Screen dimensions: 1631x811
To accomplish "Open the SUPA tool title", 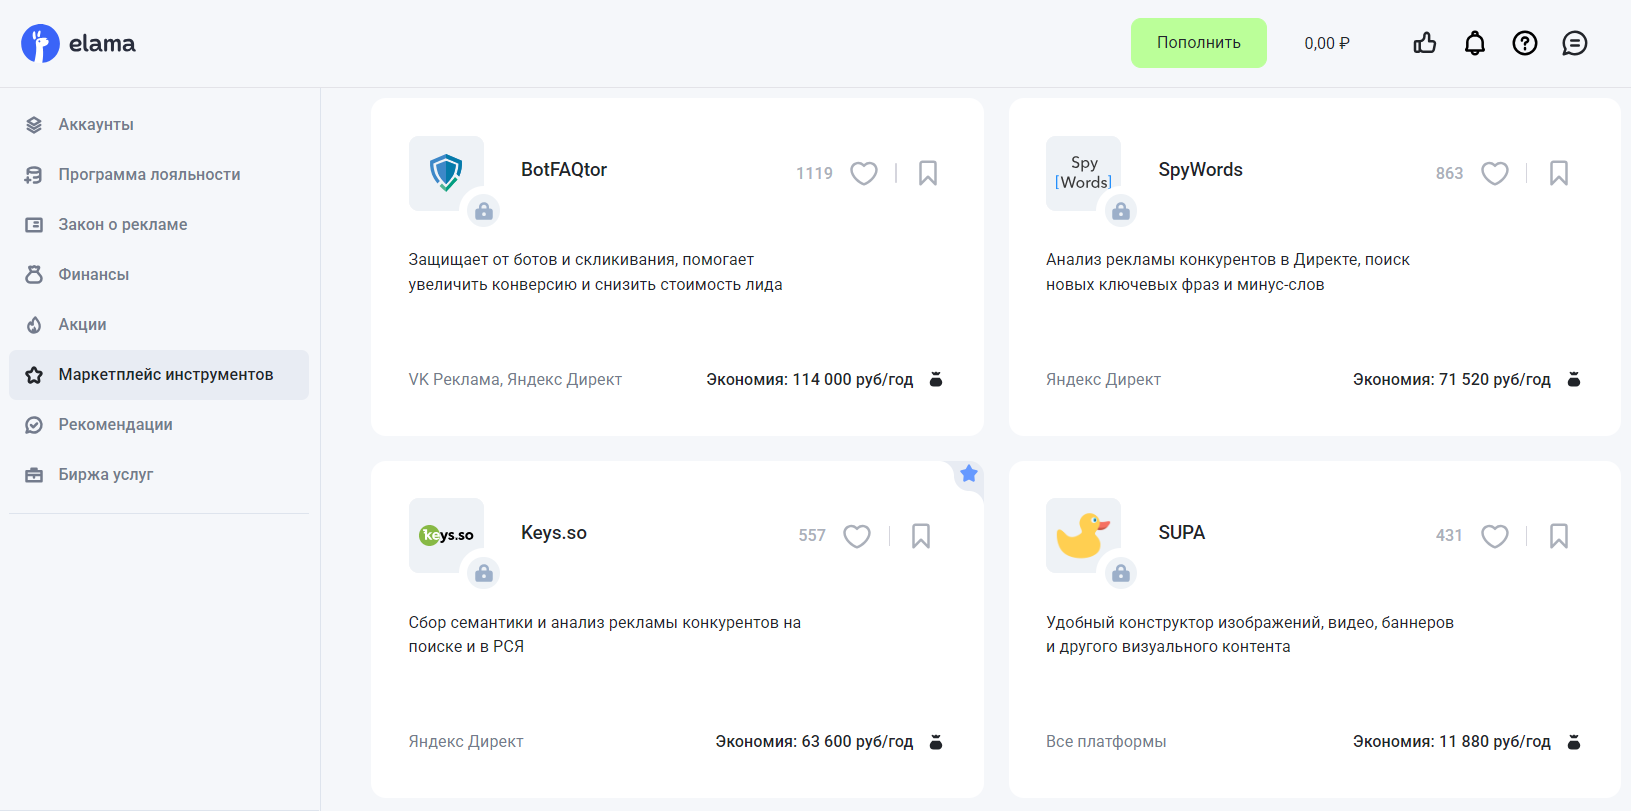I will coord(1182,533).
